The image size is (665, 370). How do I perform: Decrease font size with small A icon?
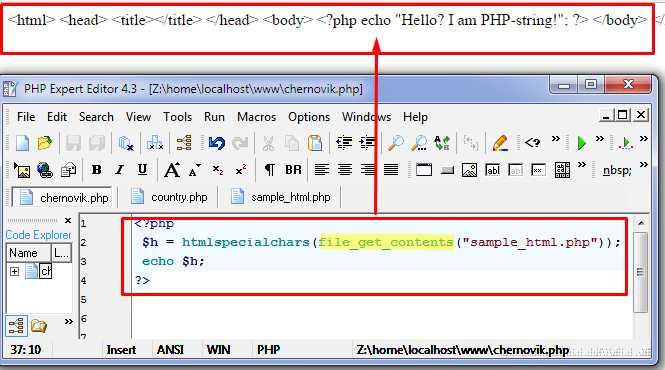tap(195, 171)
